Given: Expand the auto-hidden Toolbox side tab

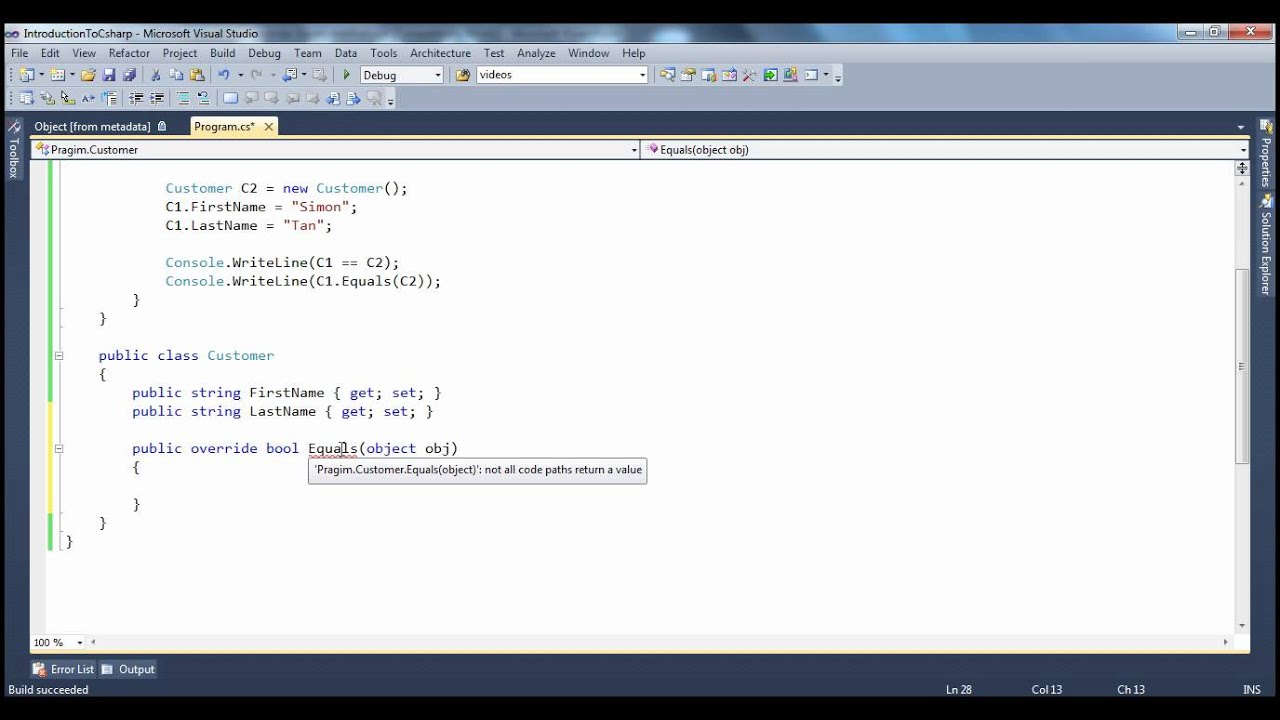Looking at the screenshot, I should point(14,149).
